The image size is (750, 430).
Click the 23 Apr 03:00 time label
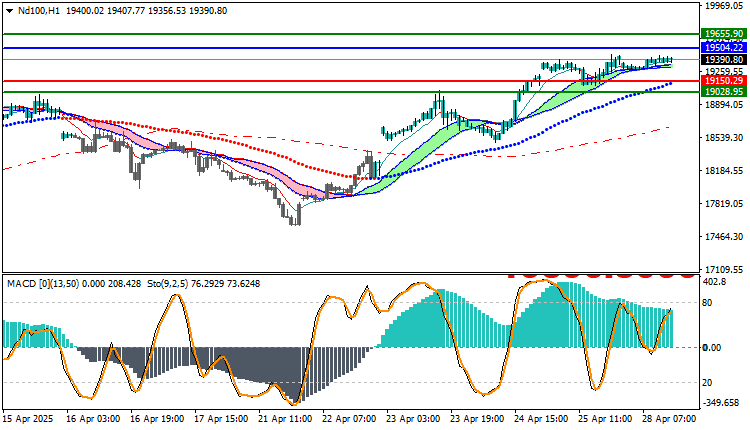pyautogui.click(x=413, y=419)
